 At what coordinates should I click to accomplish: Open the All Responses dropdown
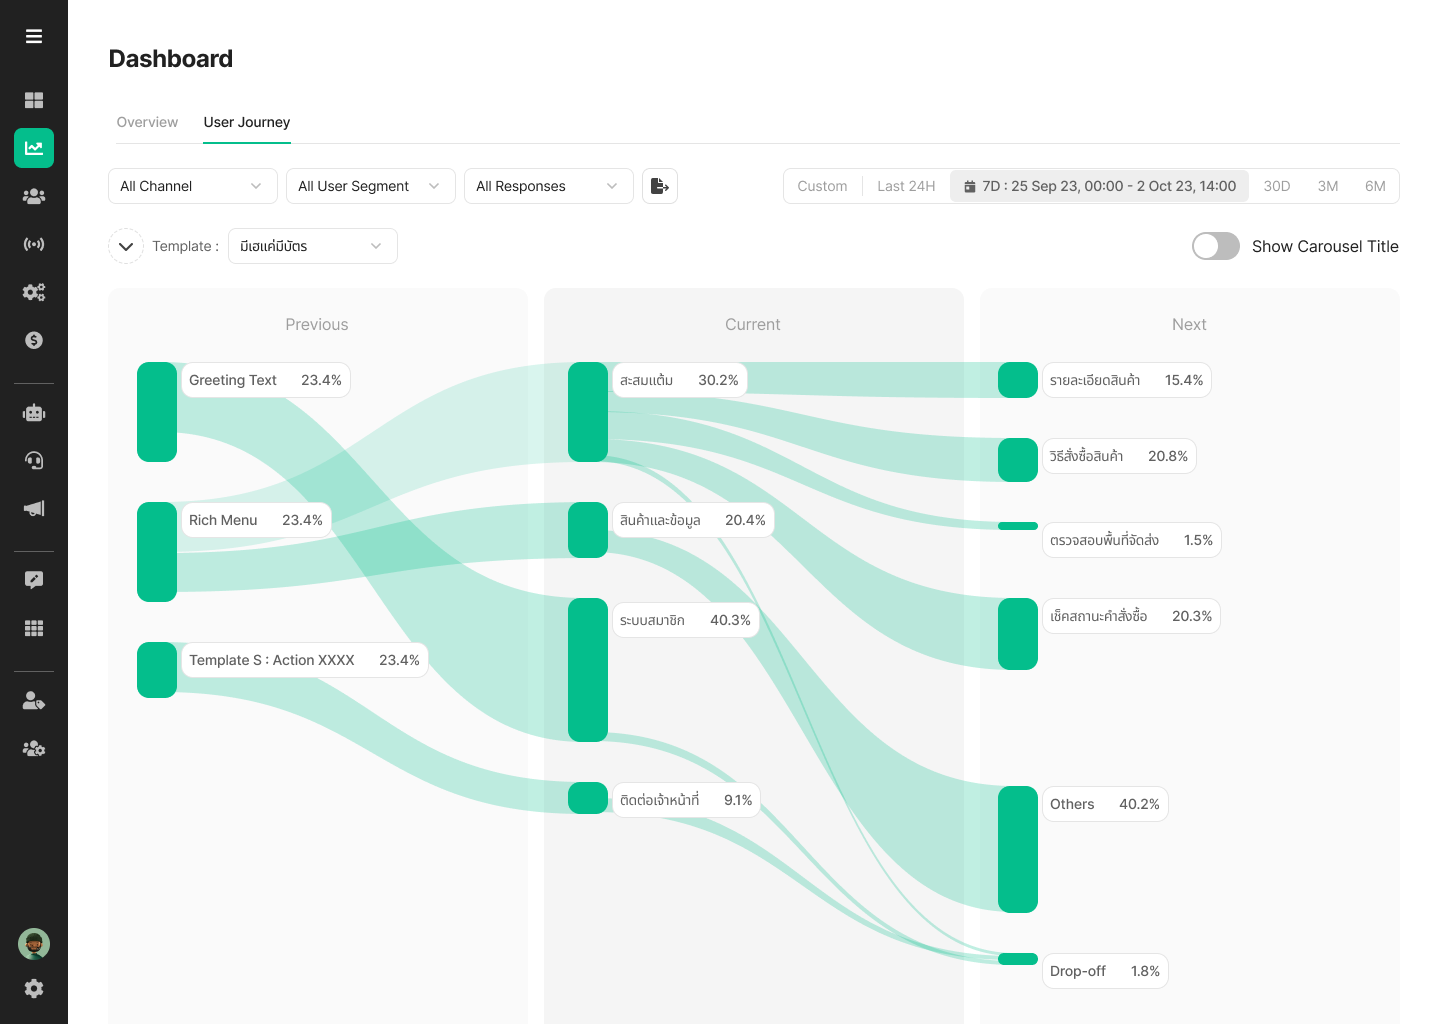(x=548, y=186)
